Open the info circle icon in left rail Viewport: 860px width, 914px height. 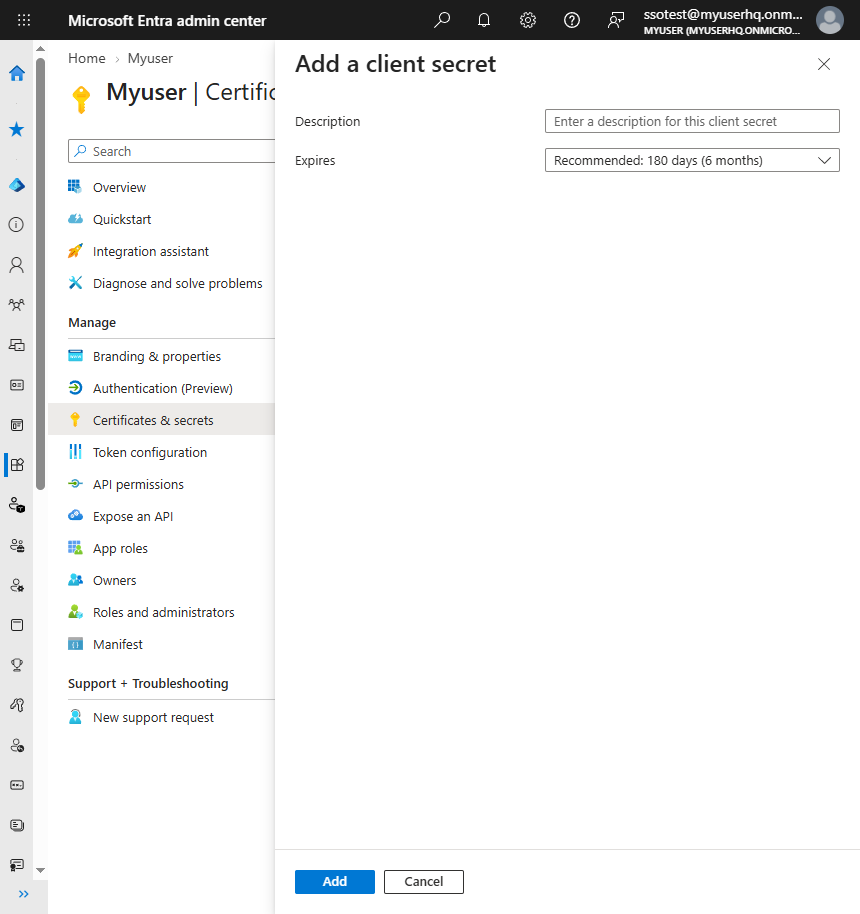pyautogui.click(x=16, y=225)
